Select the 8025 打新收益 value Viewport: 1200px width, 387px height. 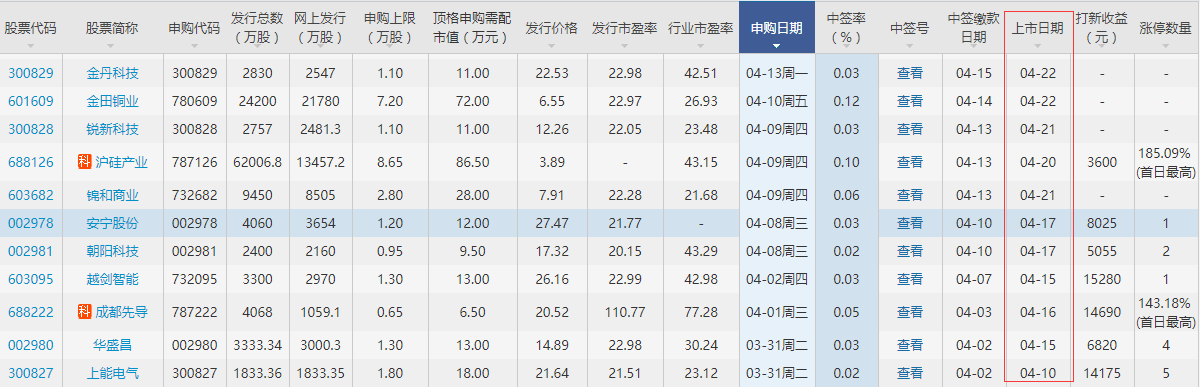click(1102, 223)
